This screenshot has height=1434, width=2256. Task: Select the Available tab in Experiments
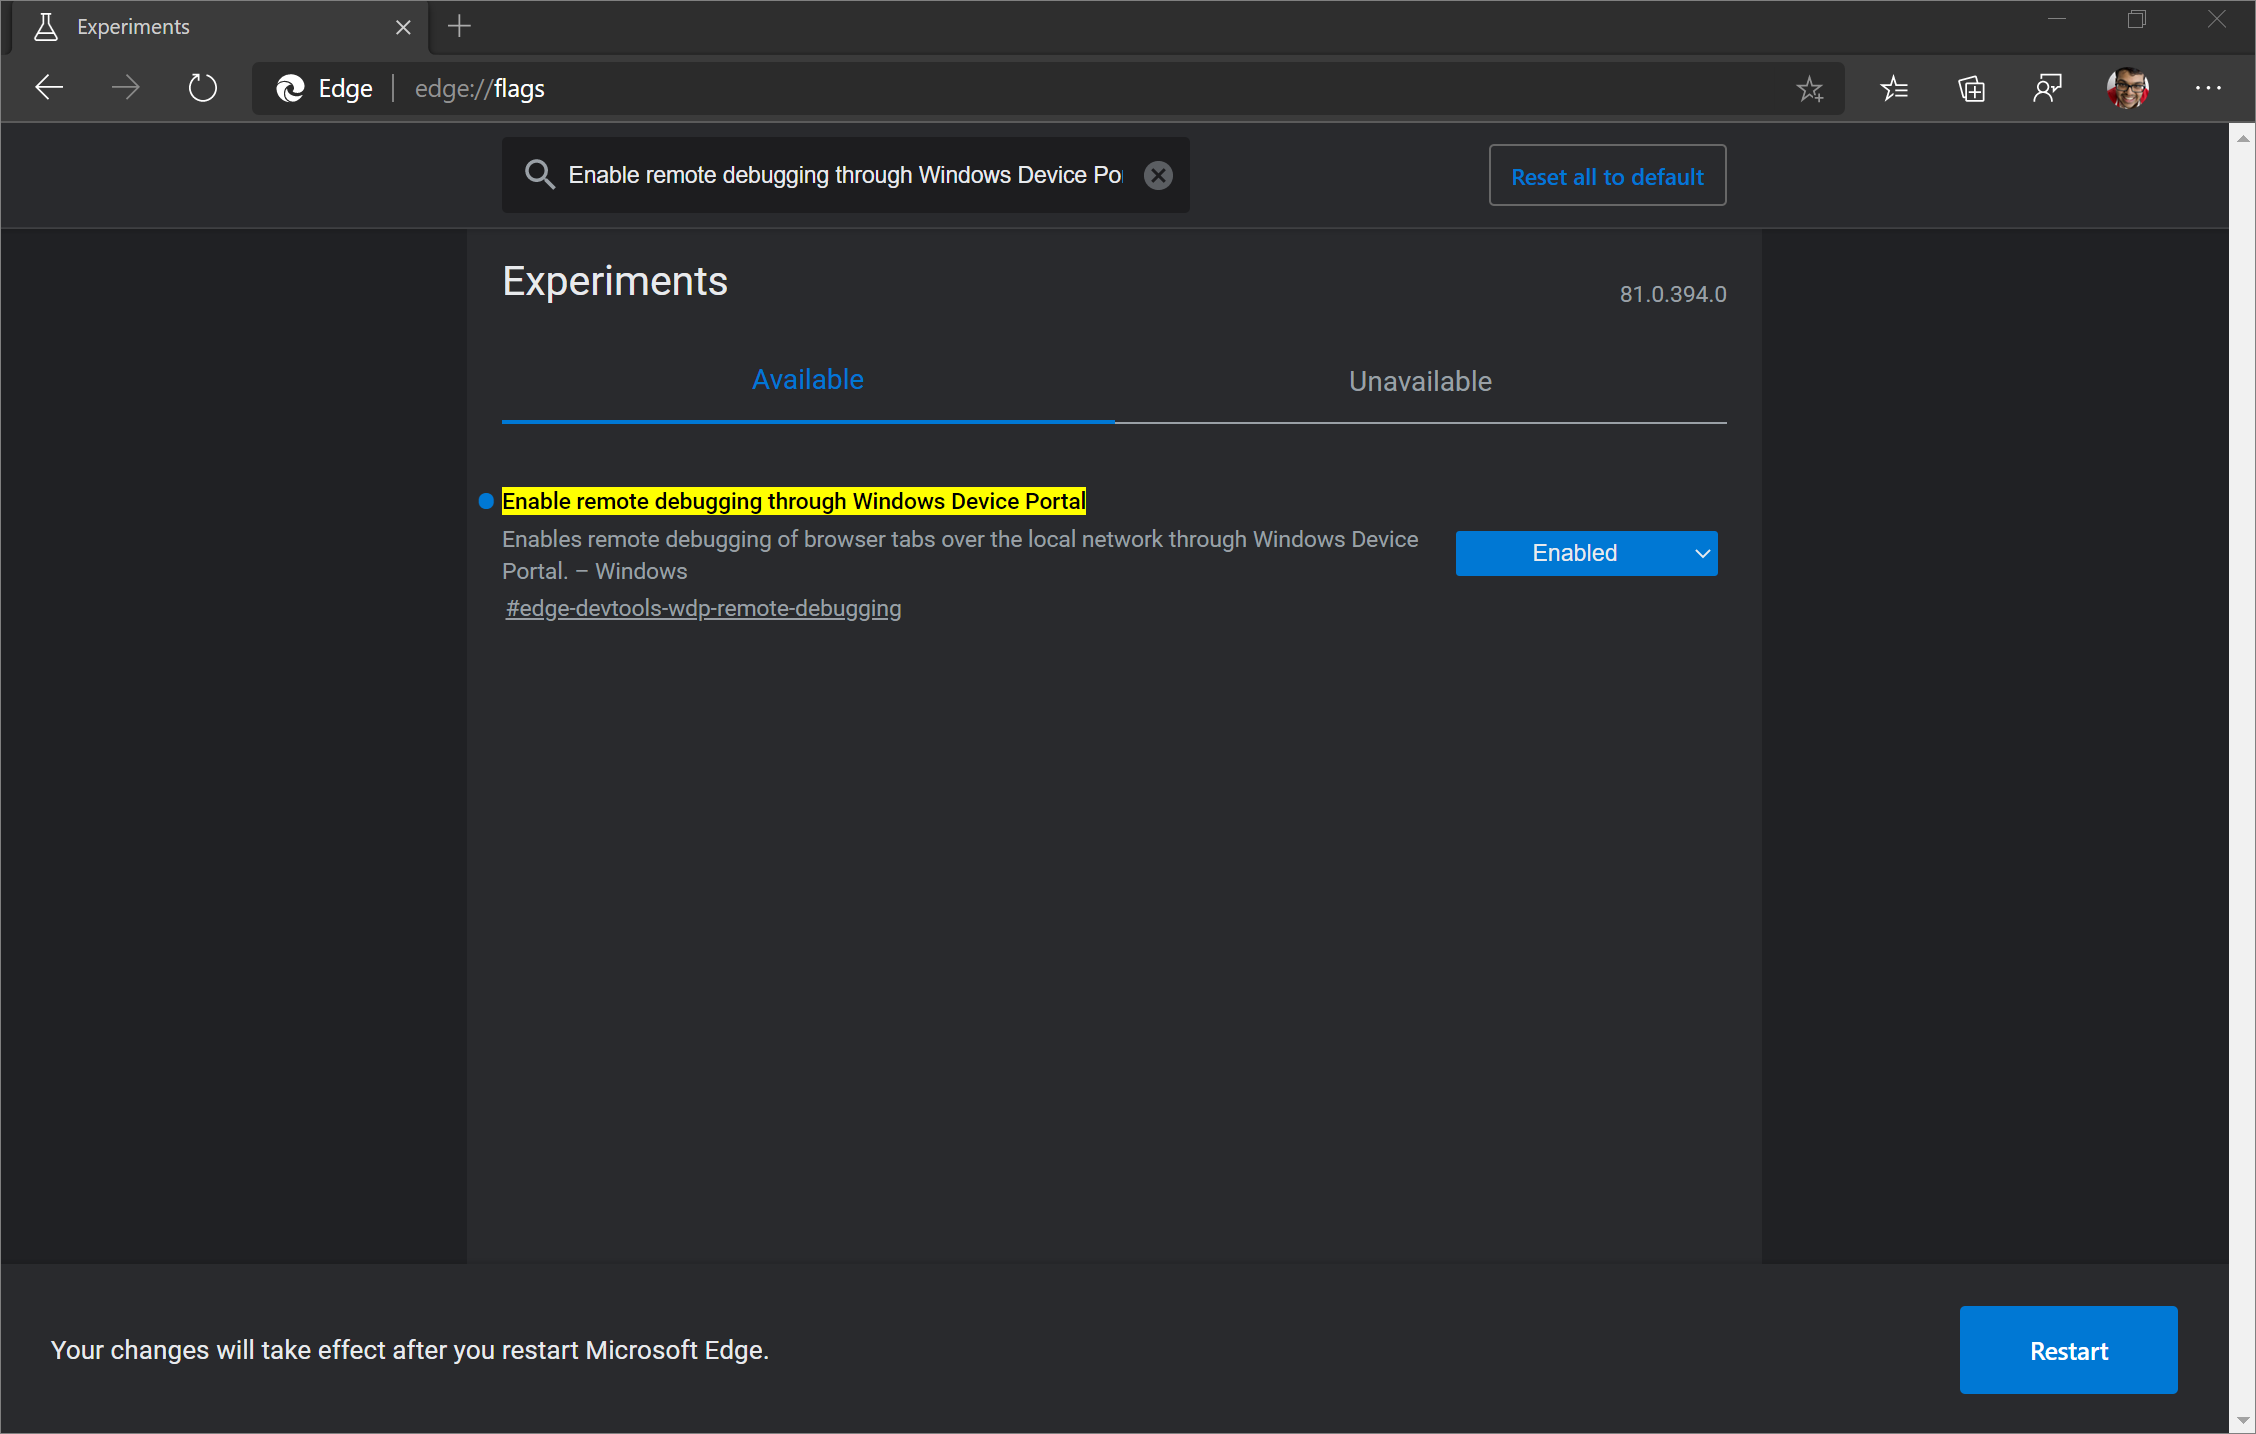click(x=807, y=380)
